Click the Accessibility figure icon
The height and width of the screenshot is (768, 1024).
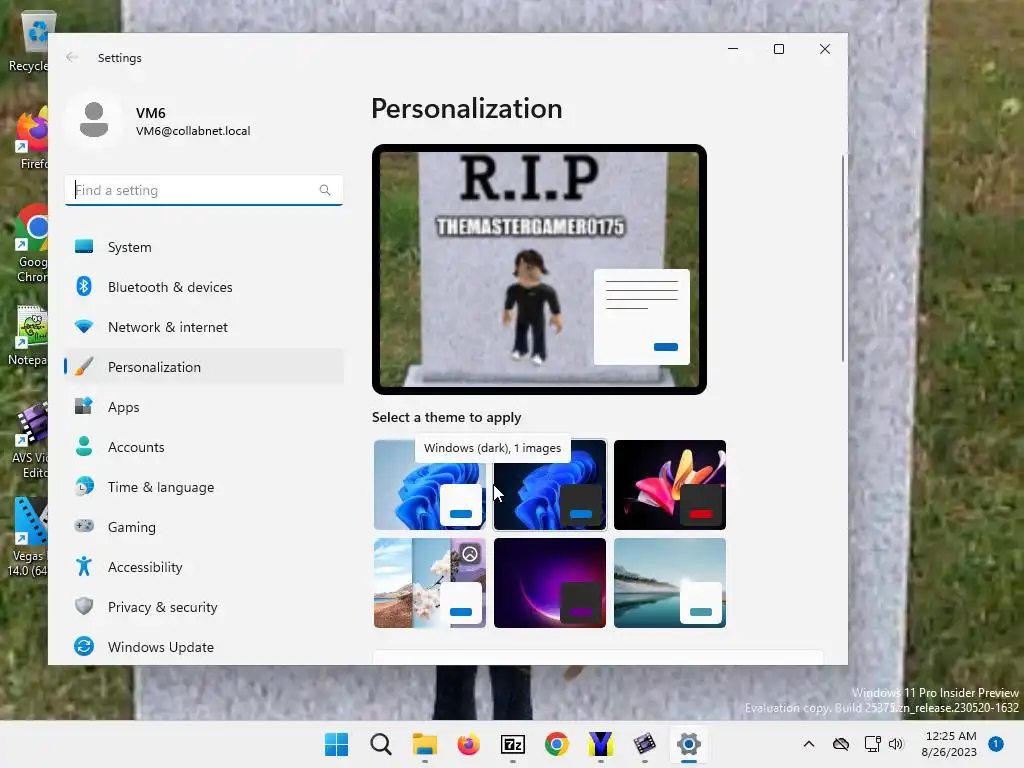[x=84, y=566]
